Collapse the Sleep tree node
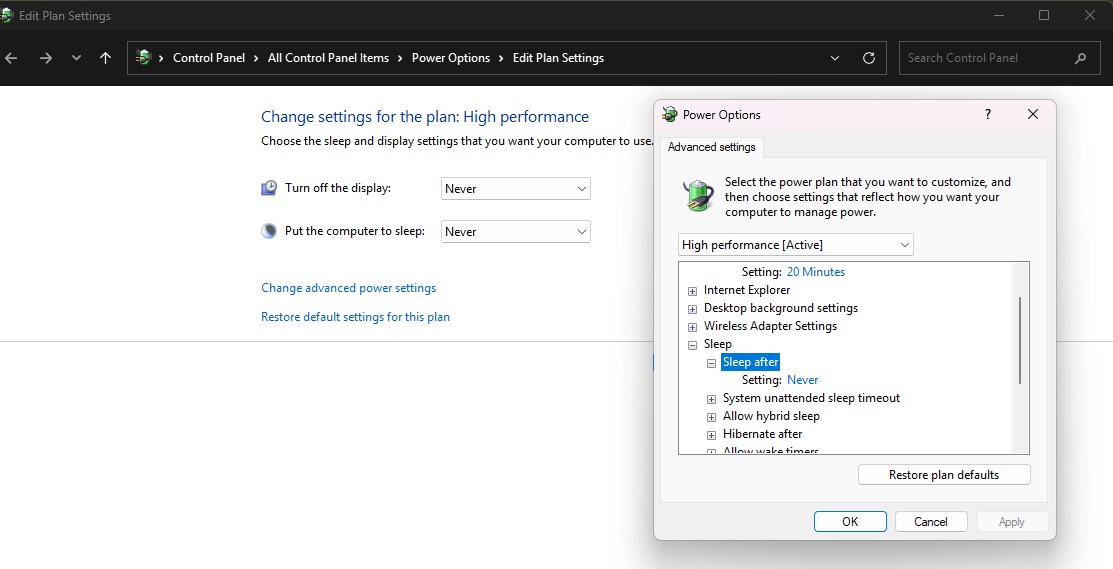 [692, 345]
